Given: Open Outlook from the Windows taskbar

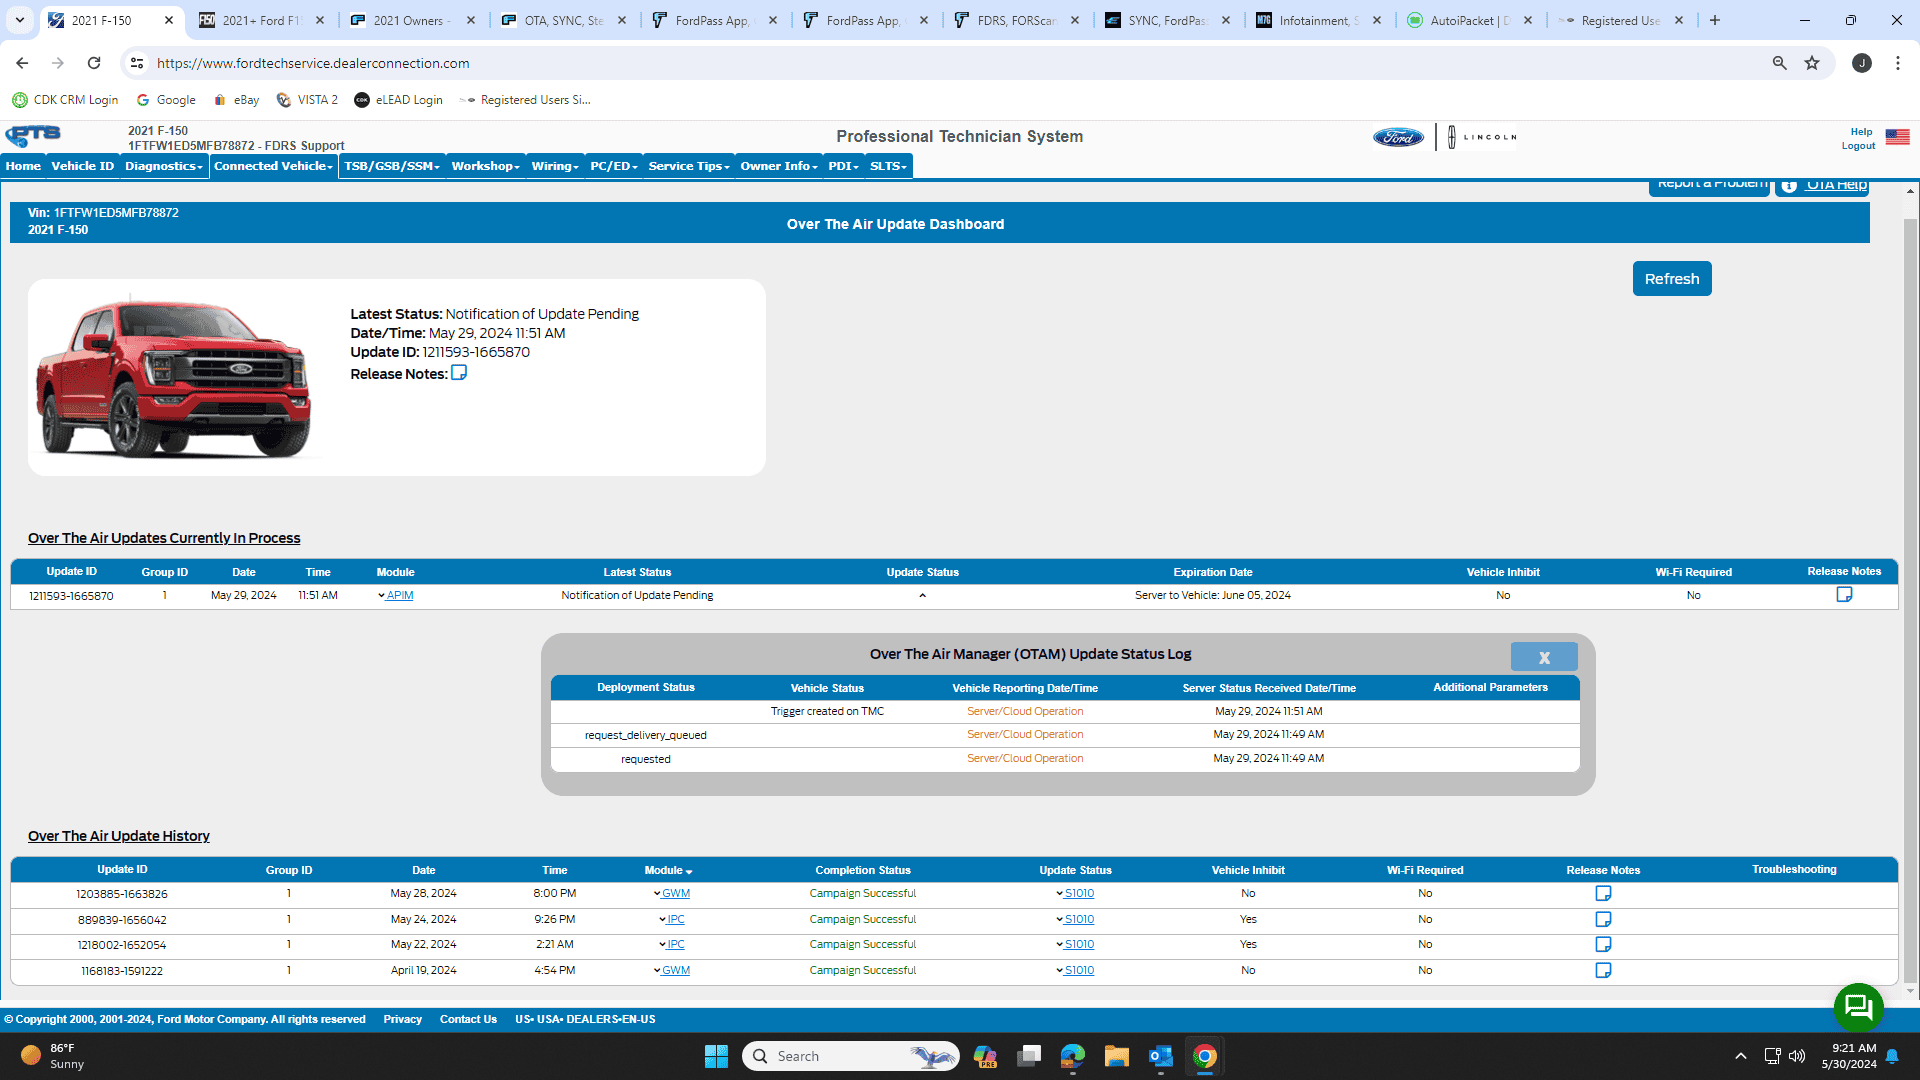Looking at the screenshot, I should click(x=1160, y=1056).
